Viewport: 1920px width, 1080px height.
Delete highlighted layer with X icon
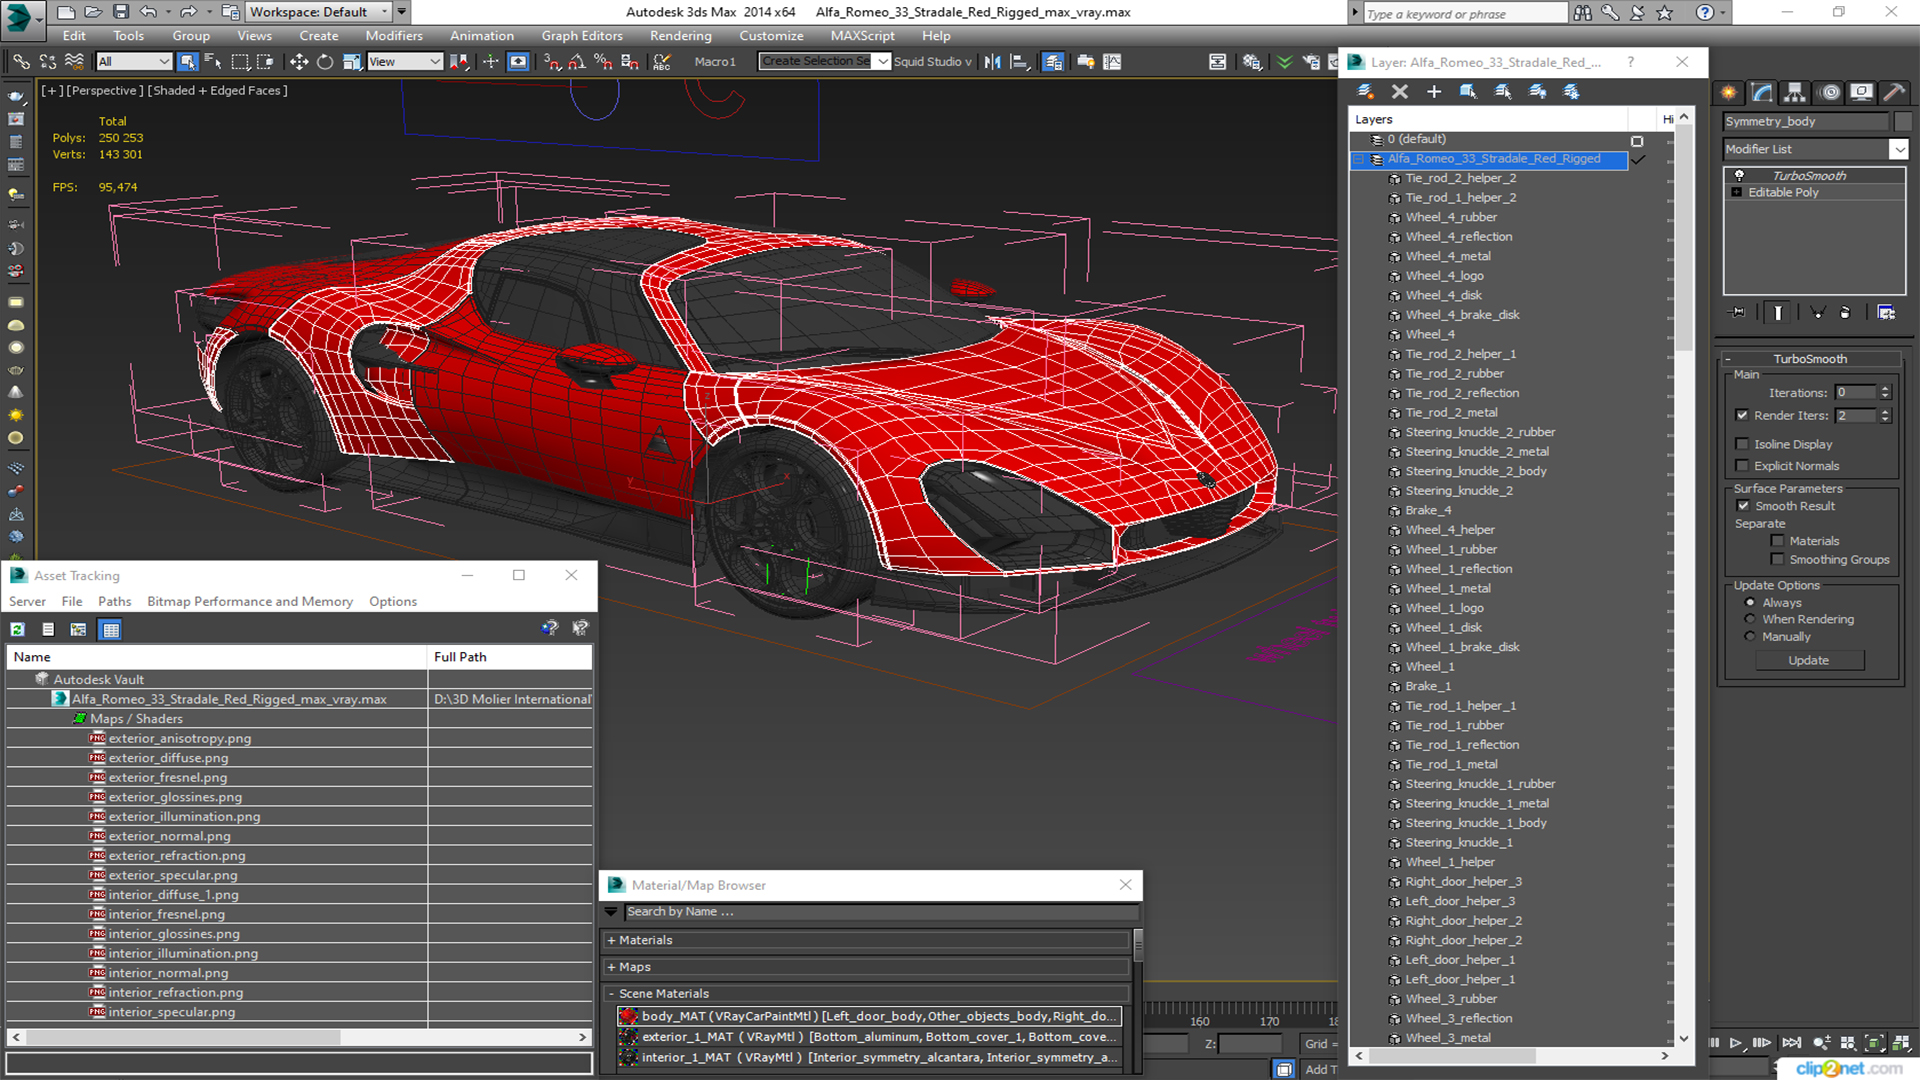tap(1400, 91)
